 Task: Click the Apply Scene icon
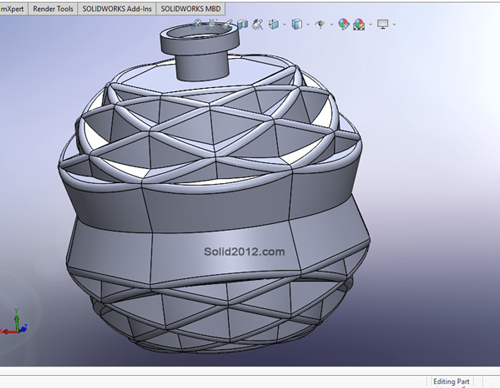[x=359, y=24]
